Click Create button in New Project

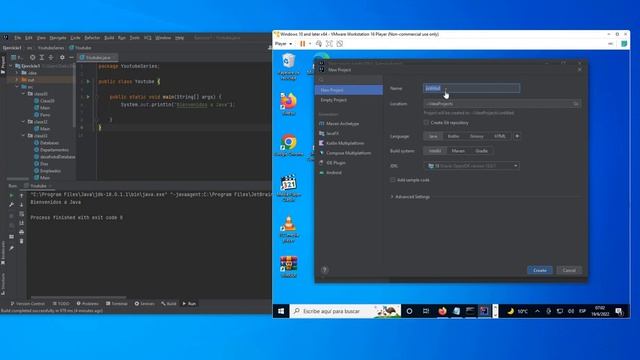[x=540, y=270]
